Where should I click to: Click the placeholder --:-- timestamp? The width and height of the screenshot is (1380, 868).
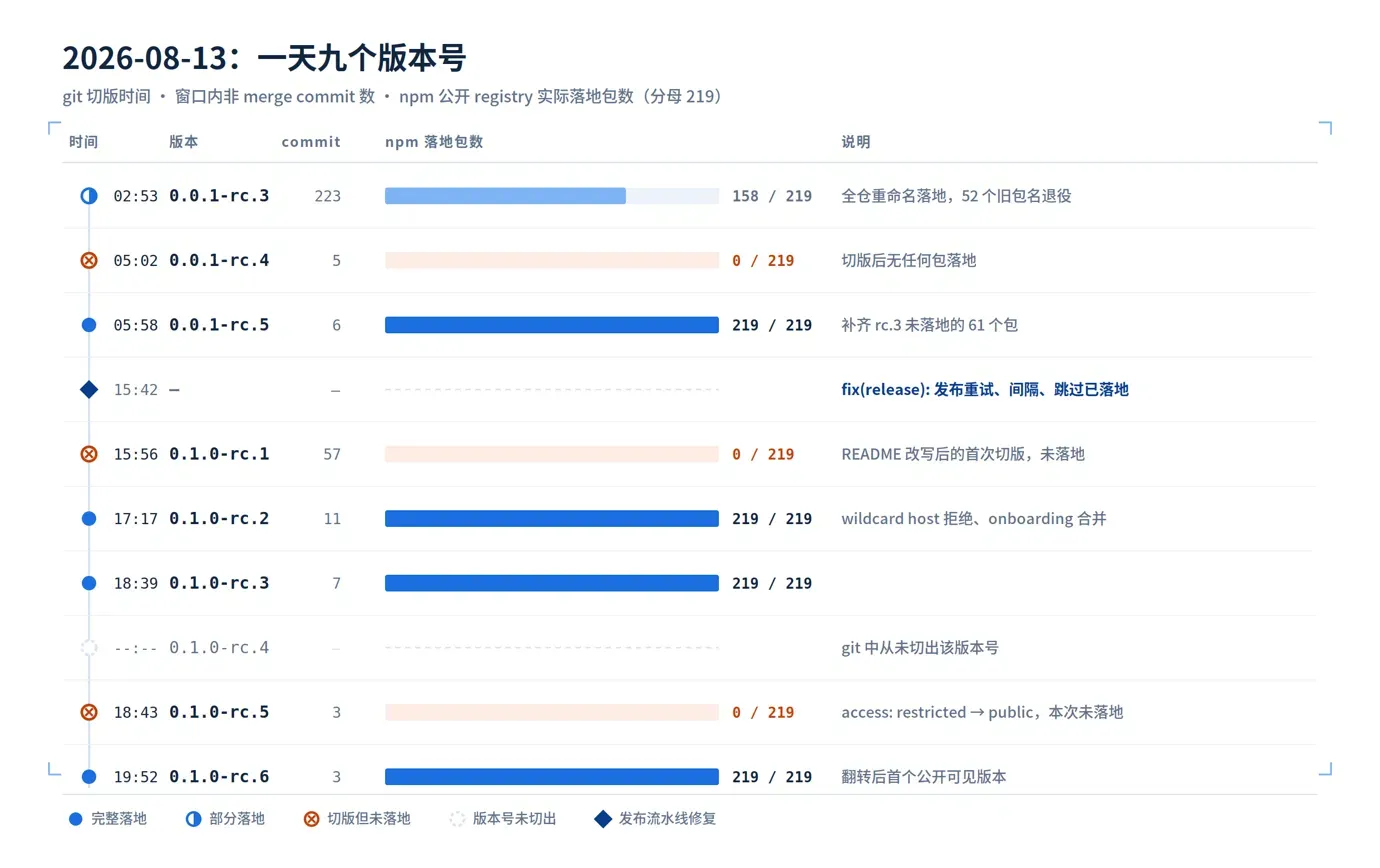click(136, 647)
